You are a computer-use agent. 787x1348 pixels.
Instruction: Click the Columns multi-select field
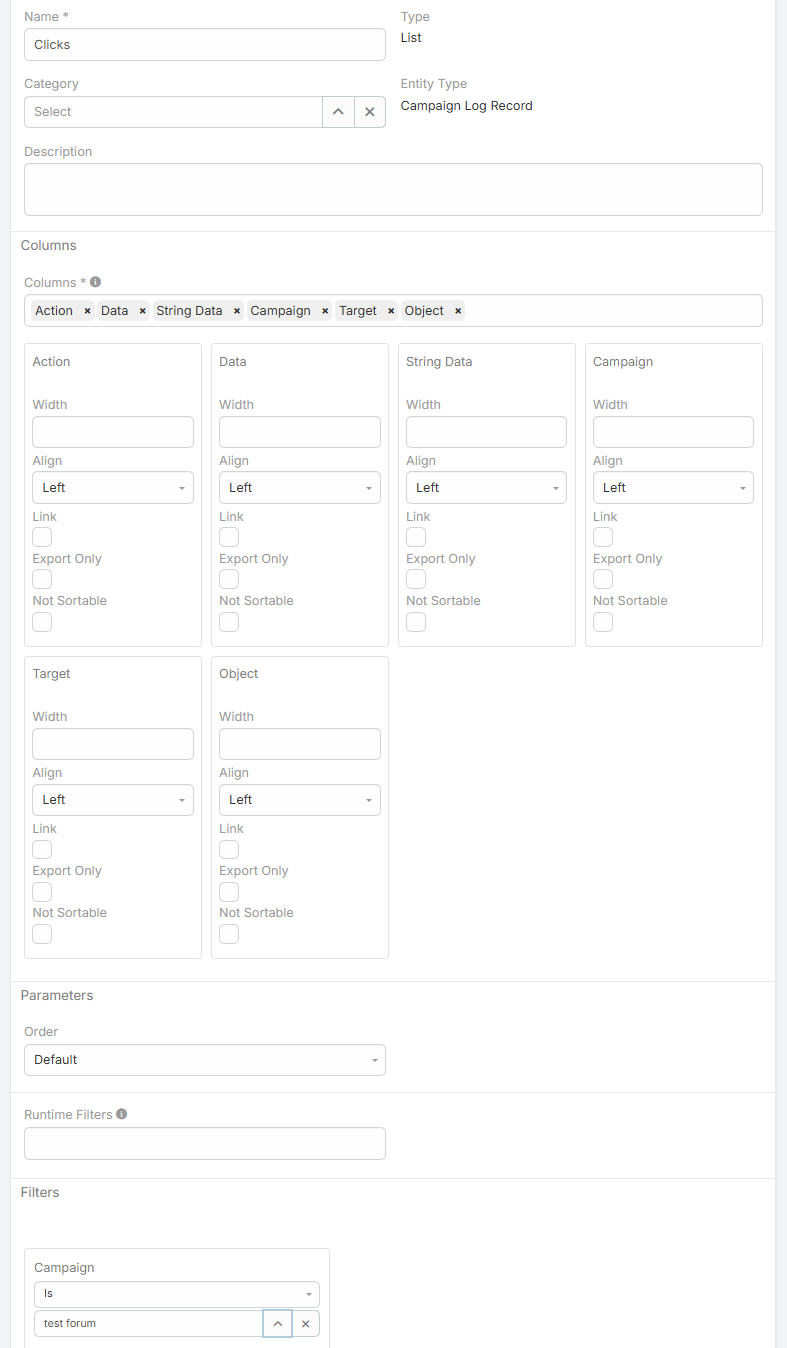click(x=393, y=311)
